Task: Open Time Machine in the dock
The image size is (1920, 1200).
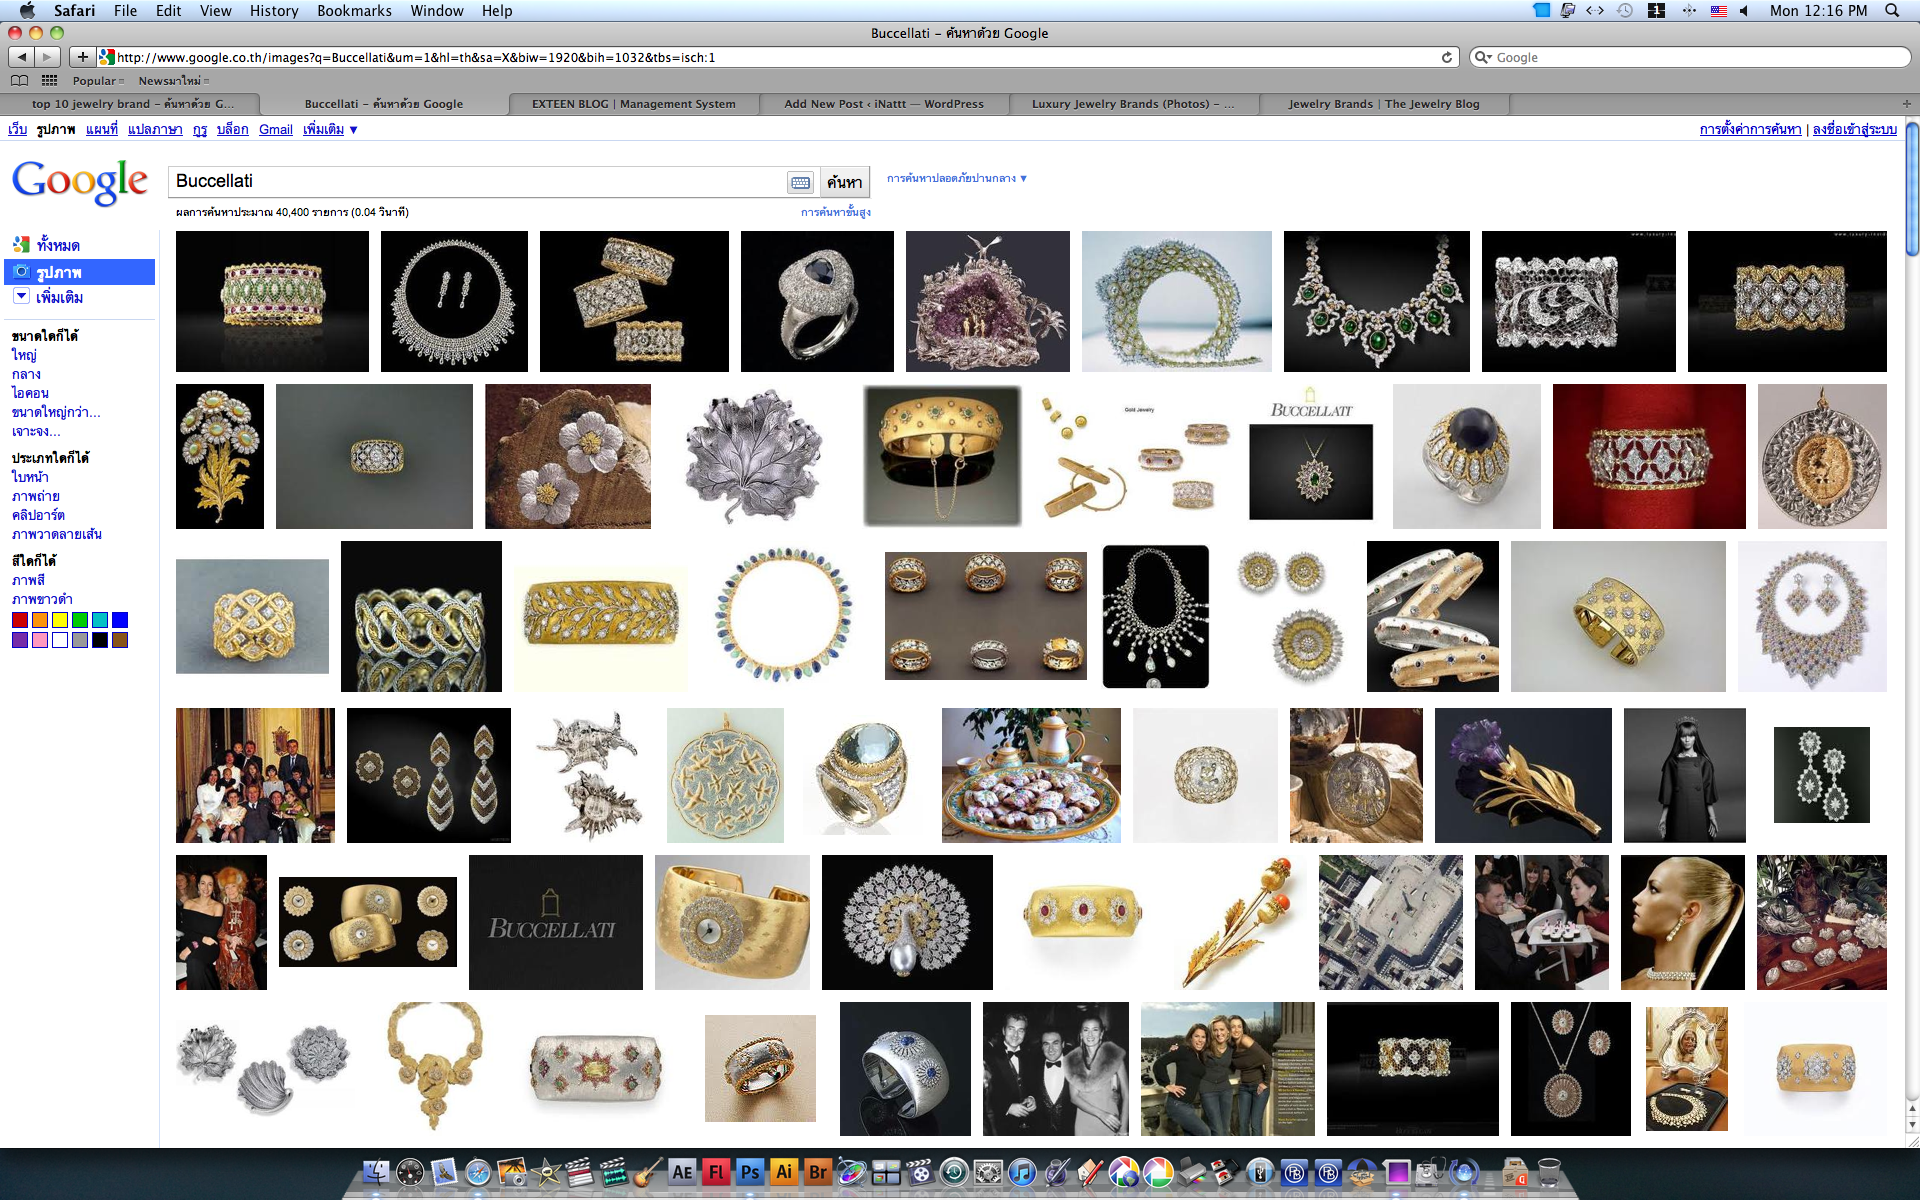Action: point(954,1172)
